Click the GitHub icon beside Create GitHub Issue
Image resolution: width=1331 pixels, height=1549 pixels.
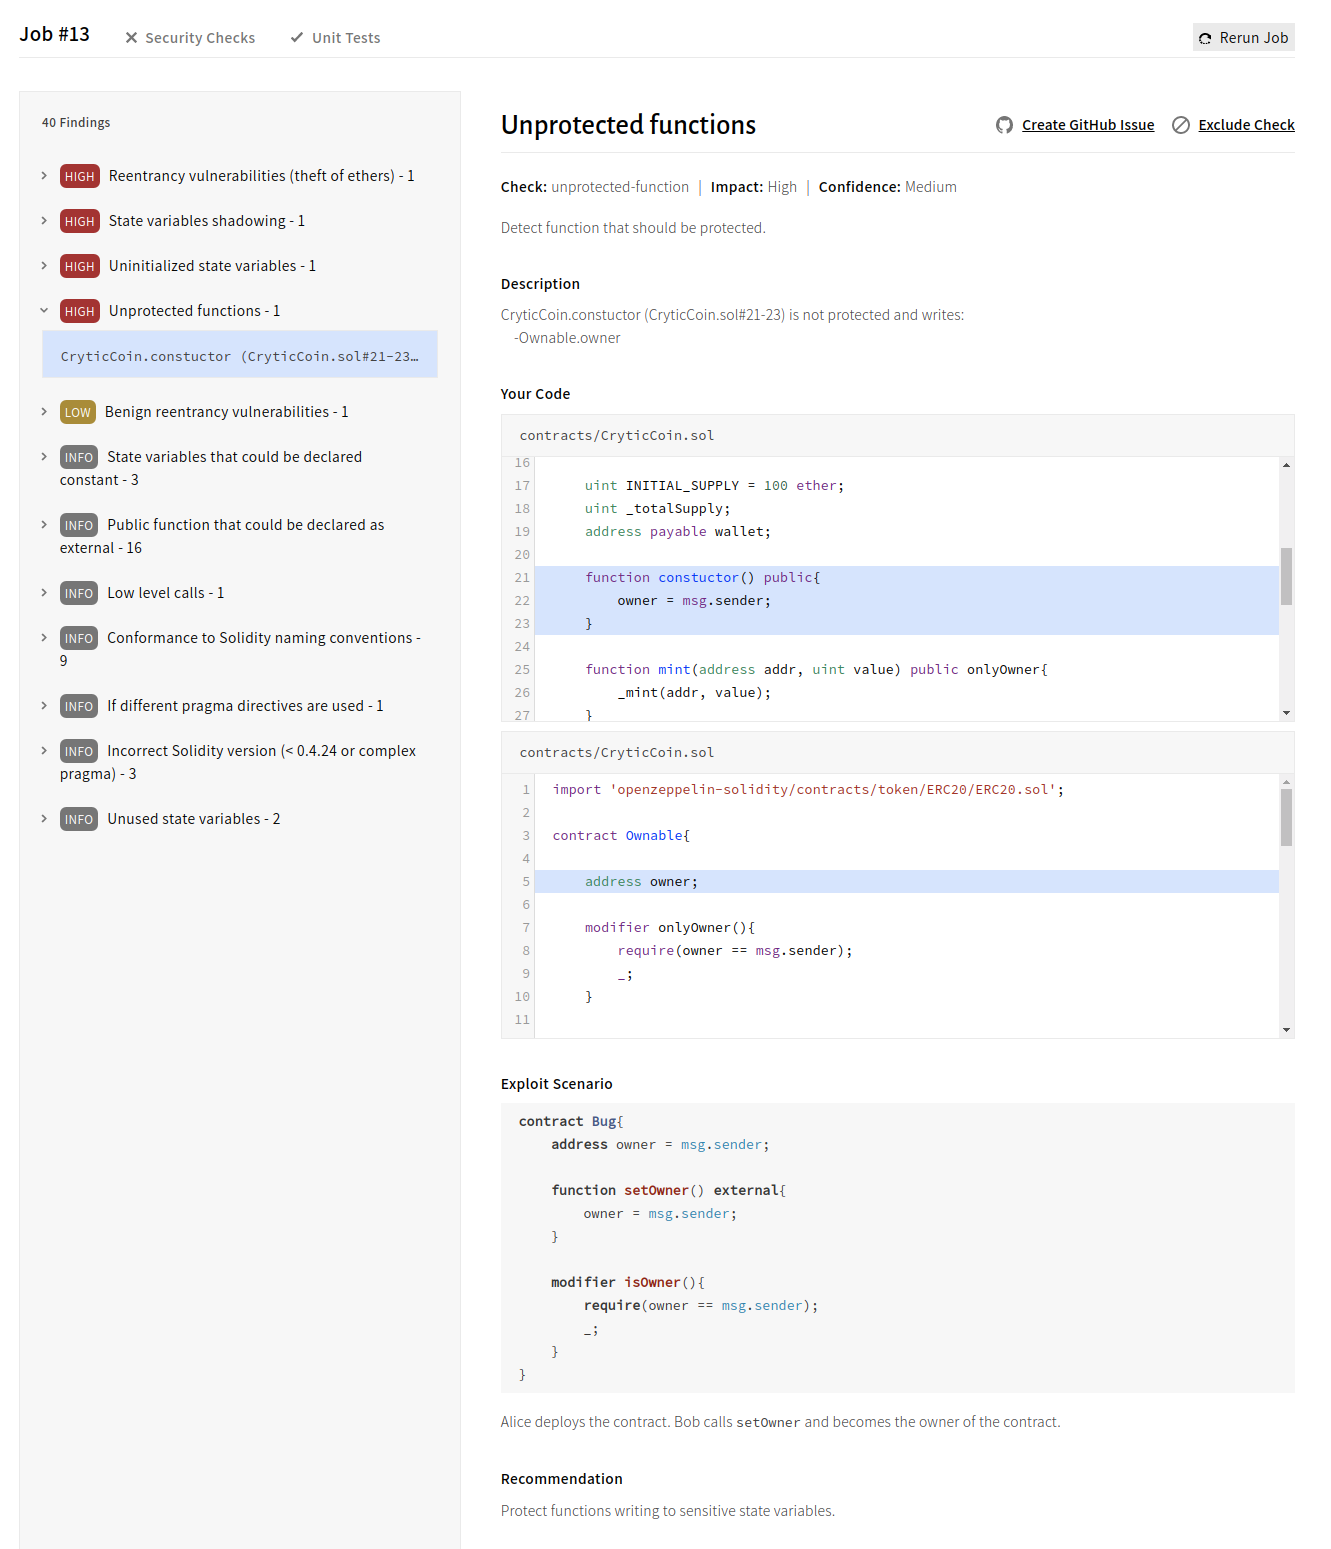click(1004, 125)
